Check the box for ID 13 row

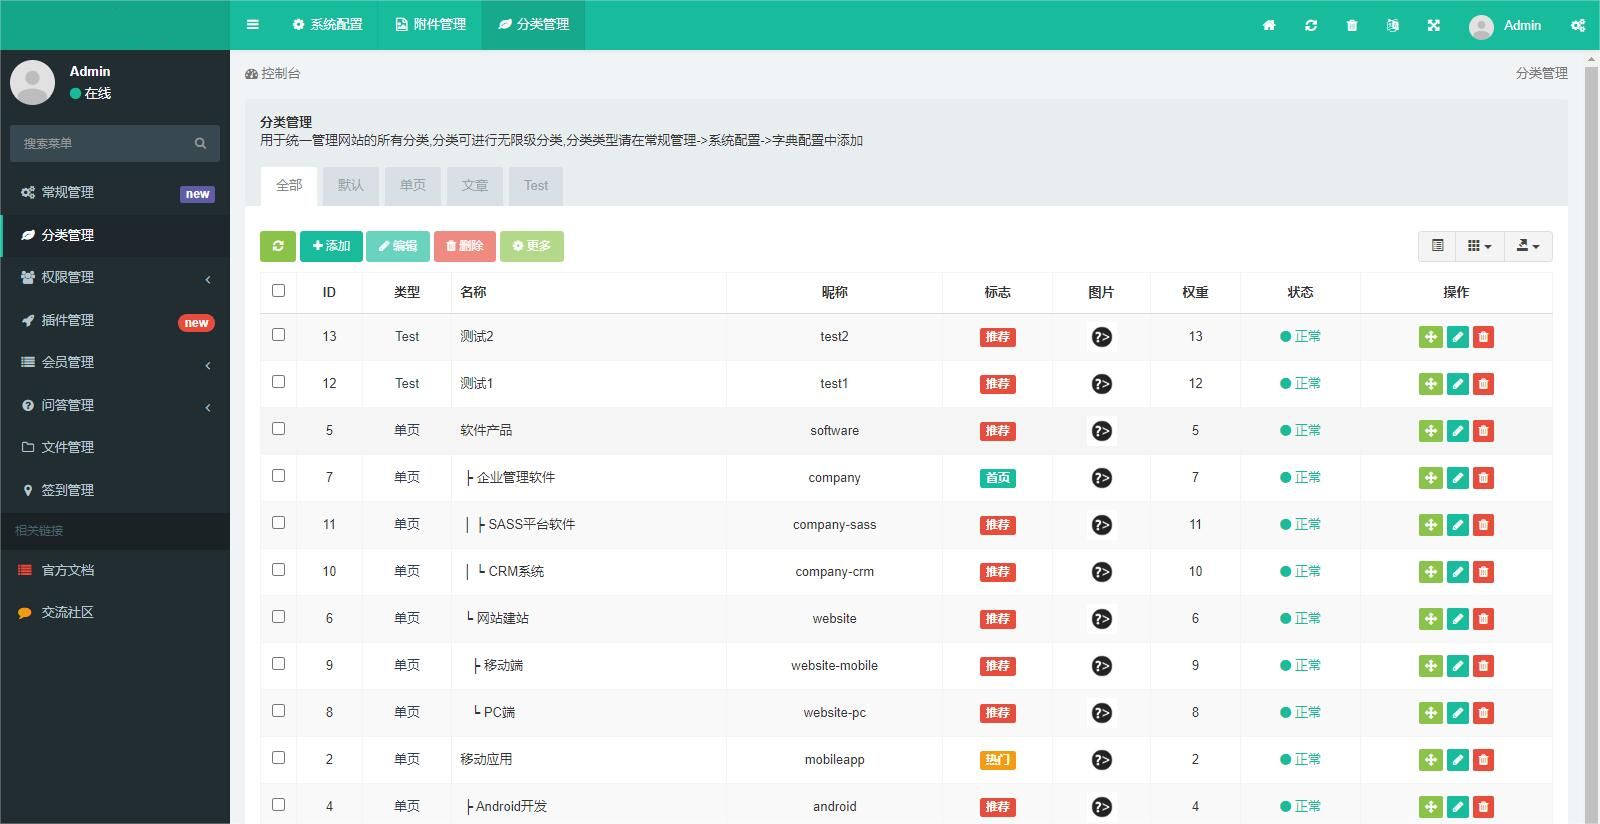click(x=278, y=335)
